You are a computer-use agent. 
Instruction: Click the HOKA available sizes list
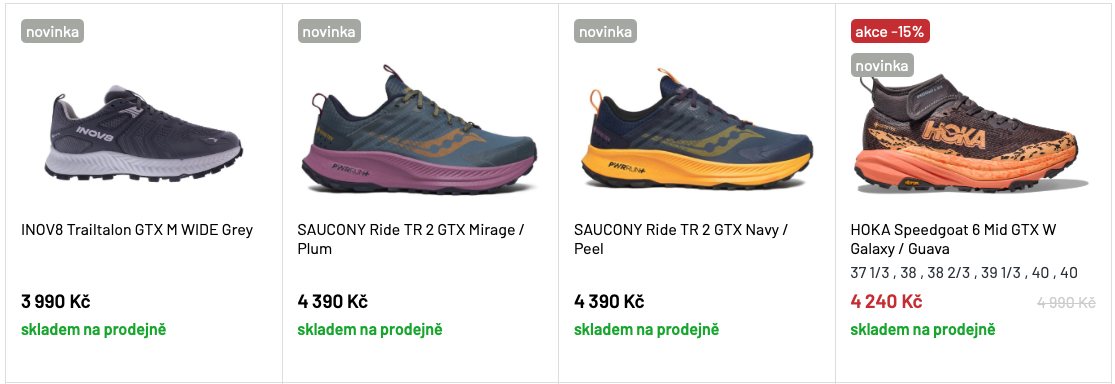(964, 272)
